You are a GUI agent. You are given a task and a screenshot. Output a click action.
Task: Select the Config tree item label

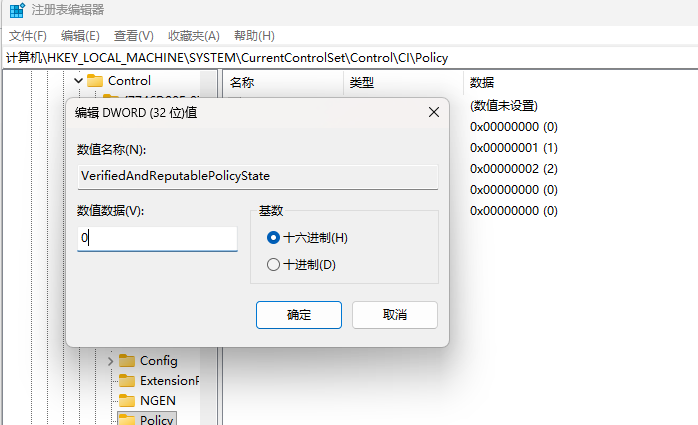tap(159, 360)
